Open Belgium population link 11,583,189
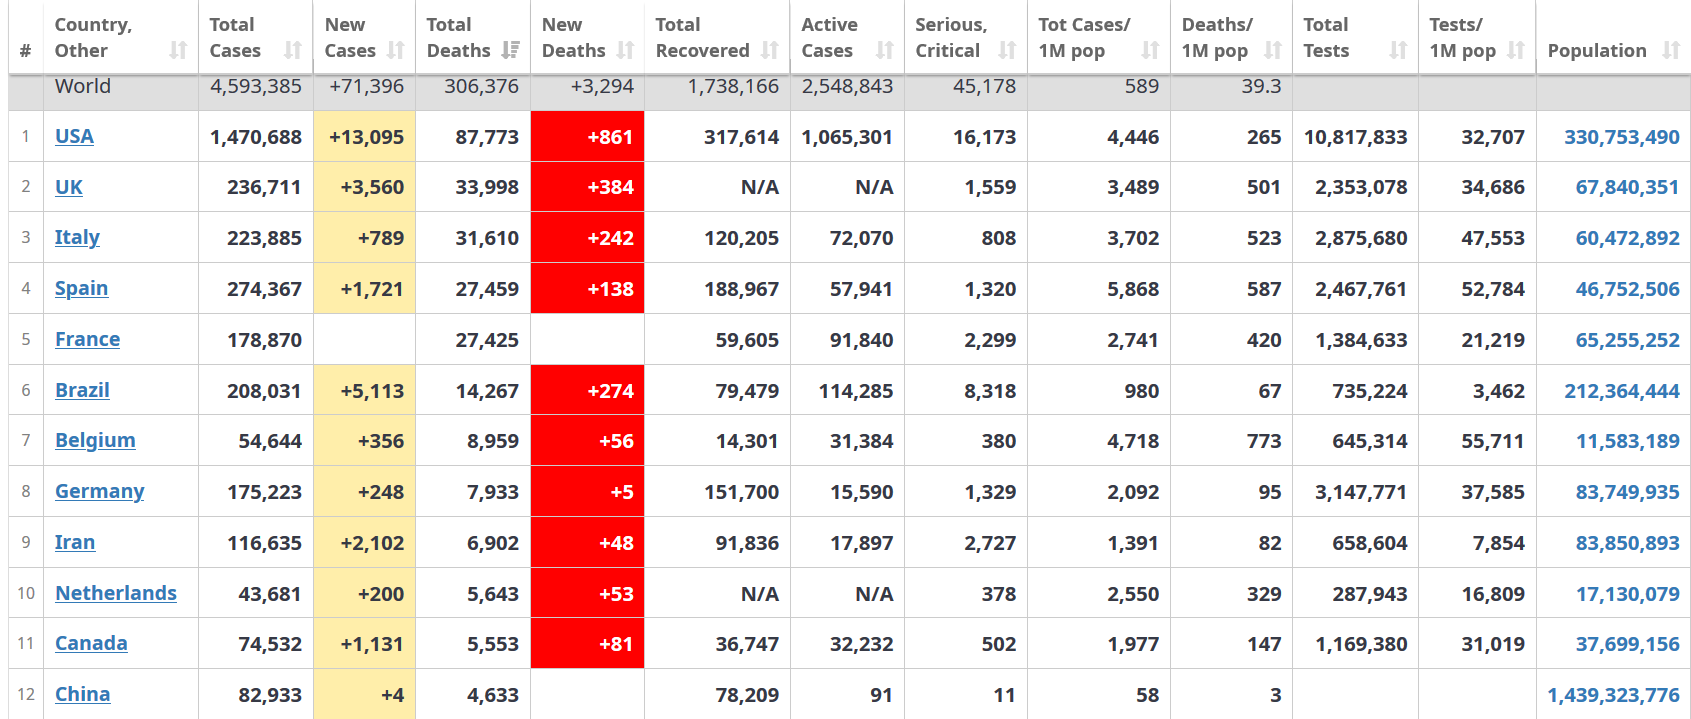Image resolution: width=1691 pixels, height=719 pixels. (x=1628, y=441)
